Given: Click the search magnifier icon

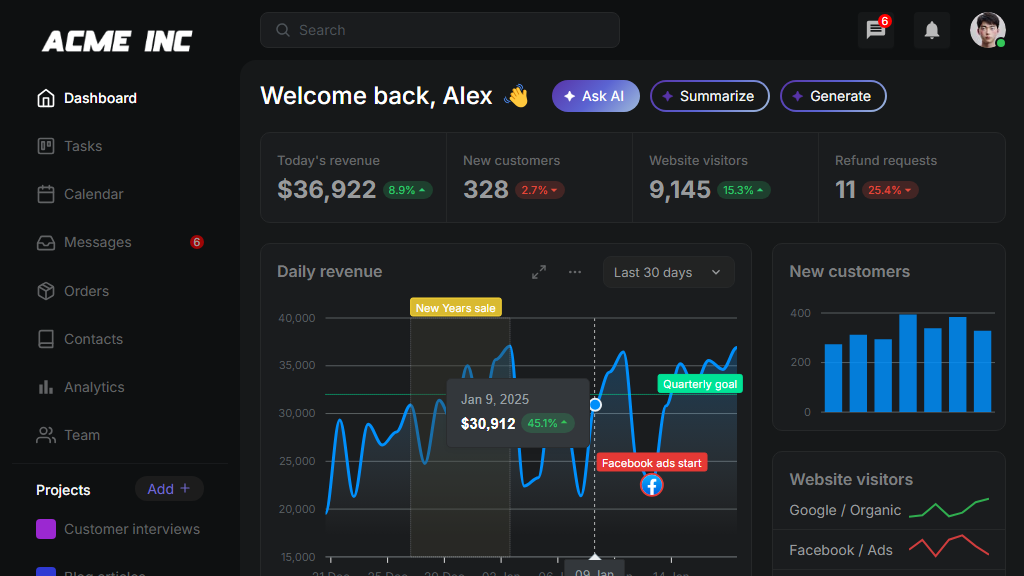Looking at the screenshot, I should [x=283, y=30].
